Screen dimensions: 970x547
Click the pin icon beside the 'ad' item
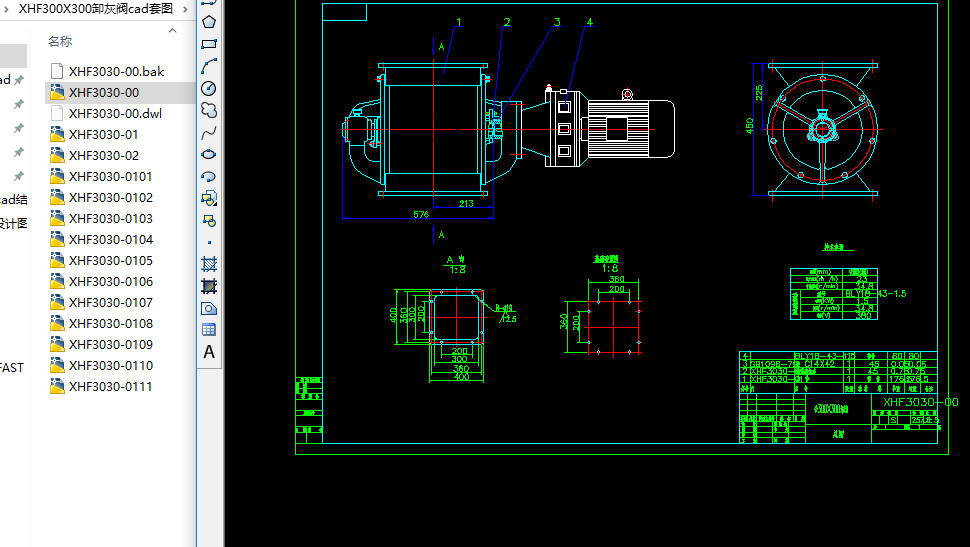pos(19,80)
